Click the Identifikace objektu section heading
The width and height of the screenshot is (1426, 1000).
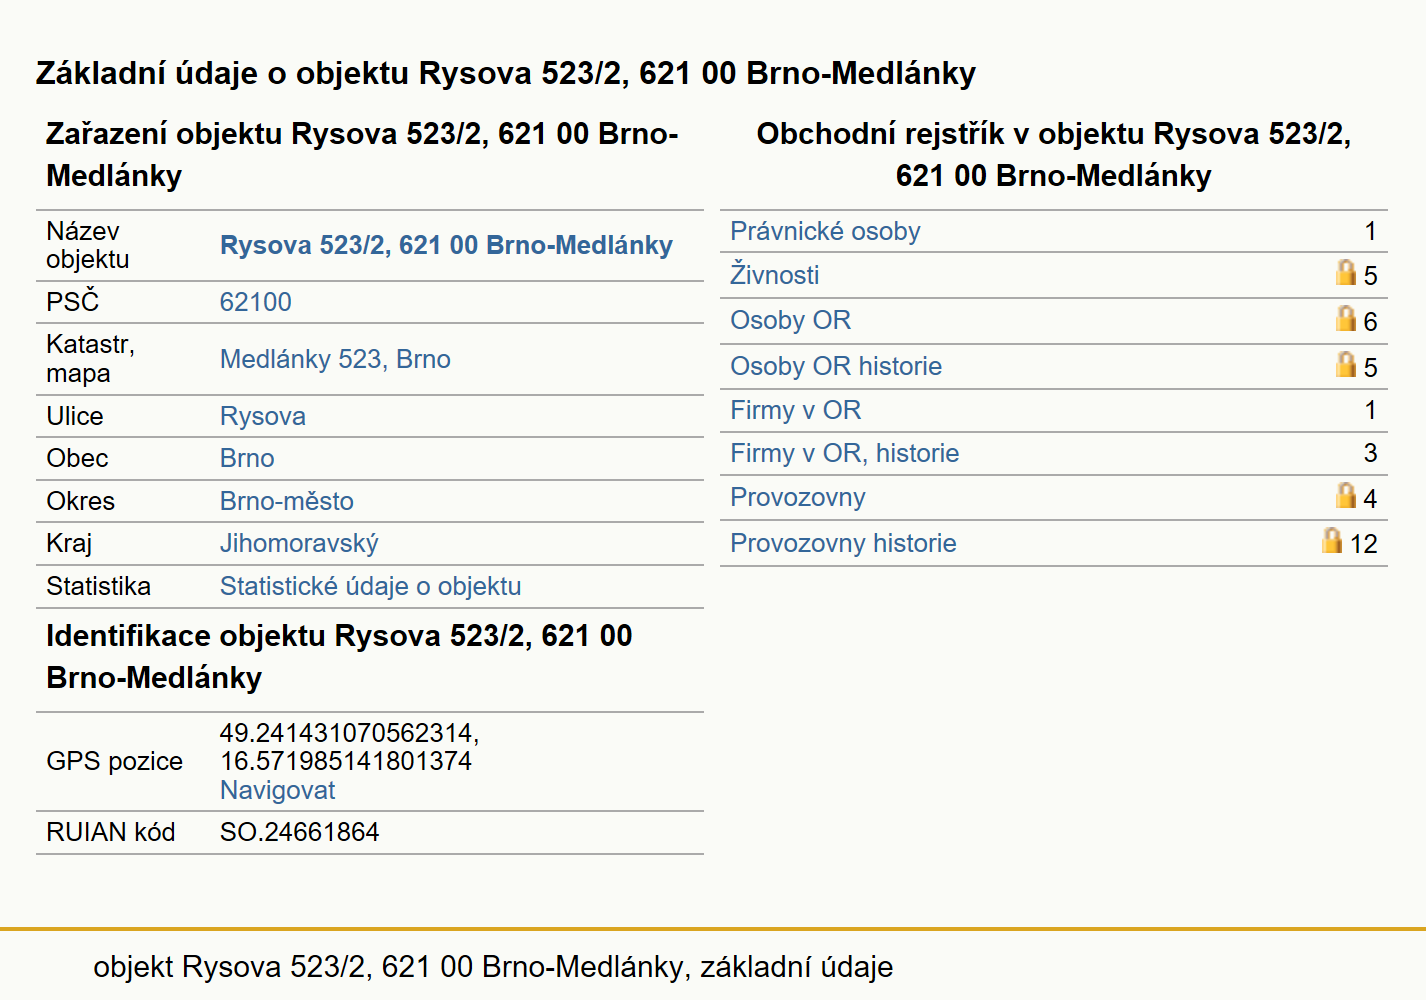pyautogui.click(x=339, y=656)
